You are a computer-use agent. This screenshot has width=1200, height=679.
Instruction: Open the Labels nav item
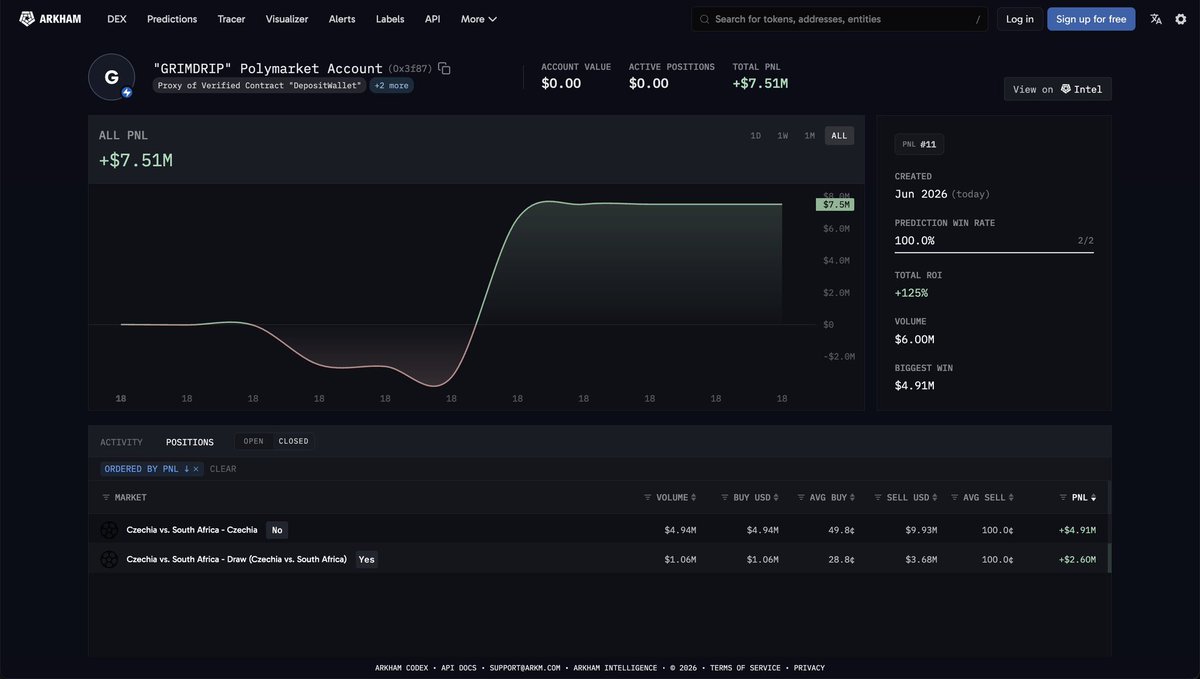390,19
